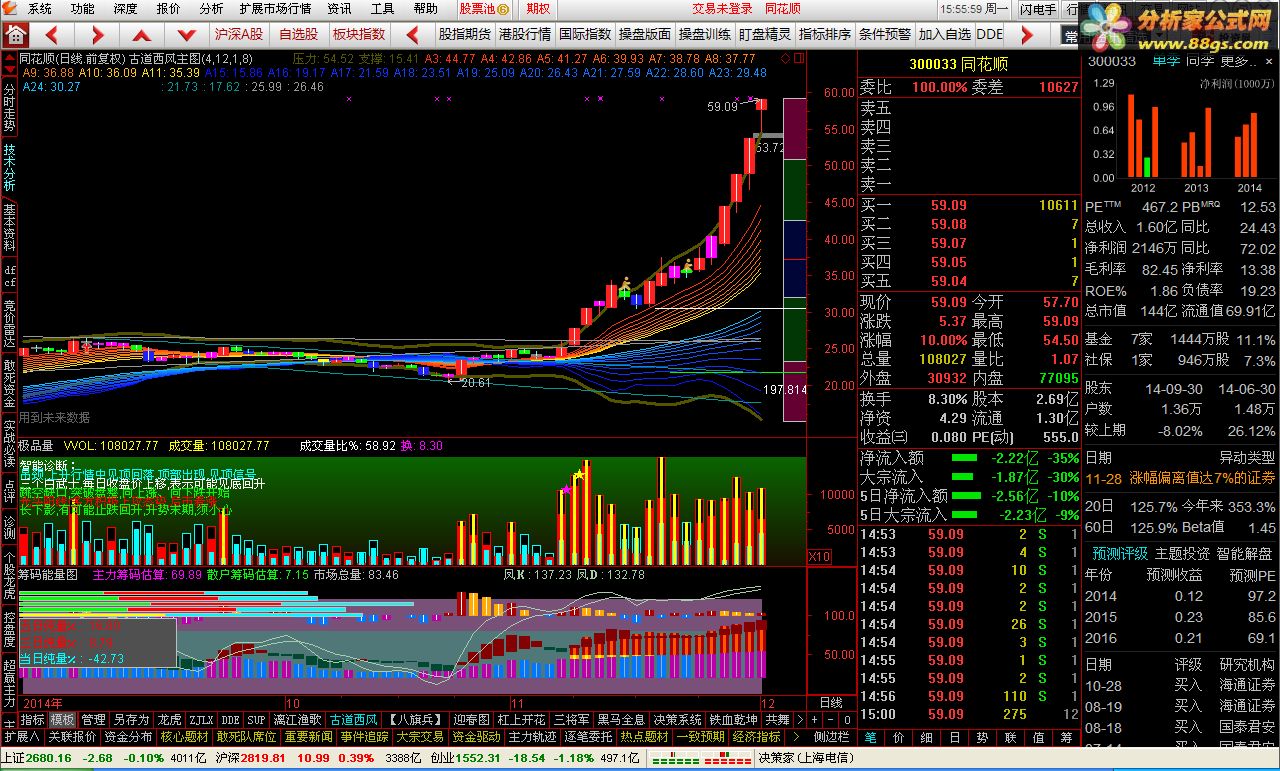The image size is (1280, 771).
Task: Click the 5日净流入额 green flow bar
Action: 964,496
